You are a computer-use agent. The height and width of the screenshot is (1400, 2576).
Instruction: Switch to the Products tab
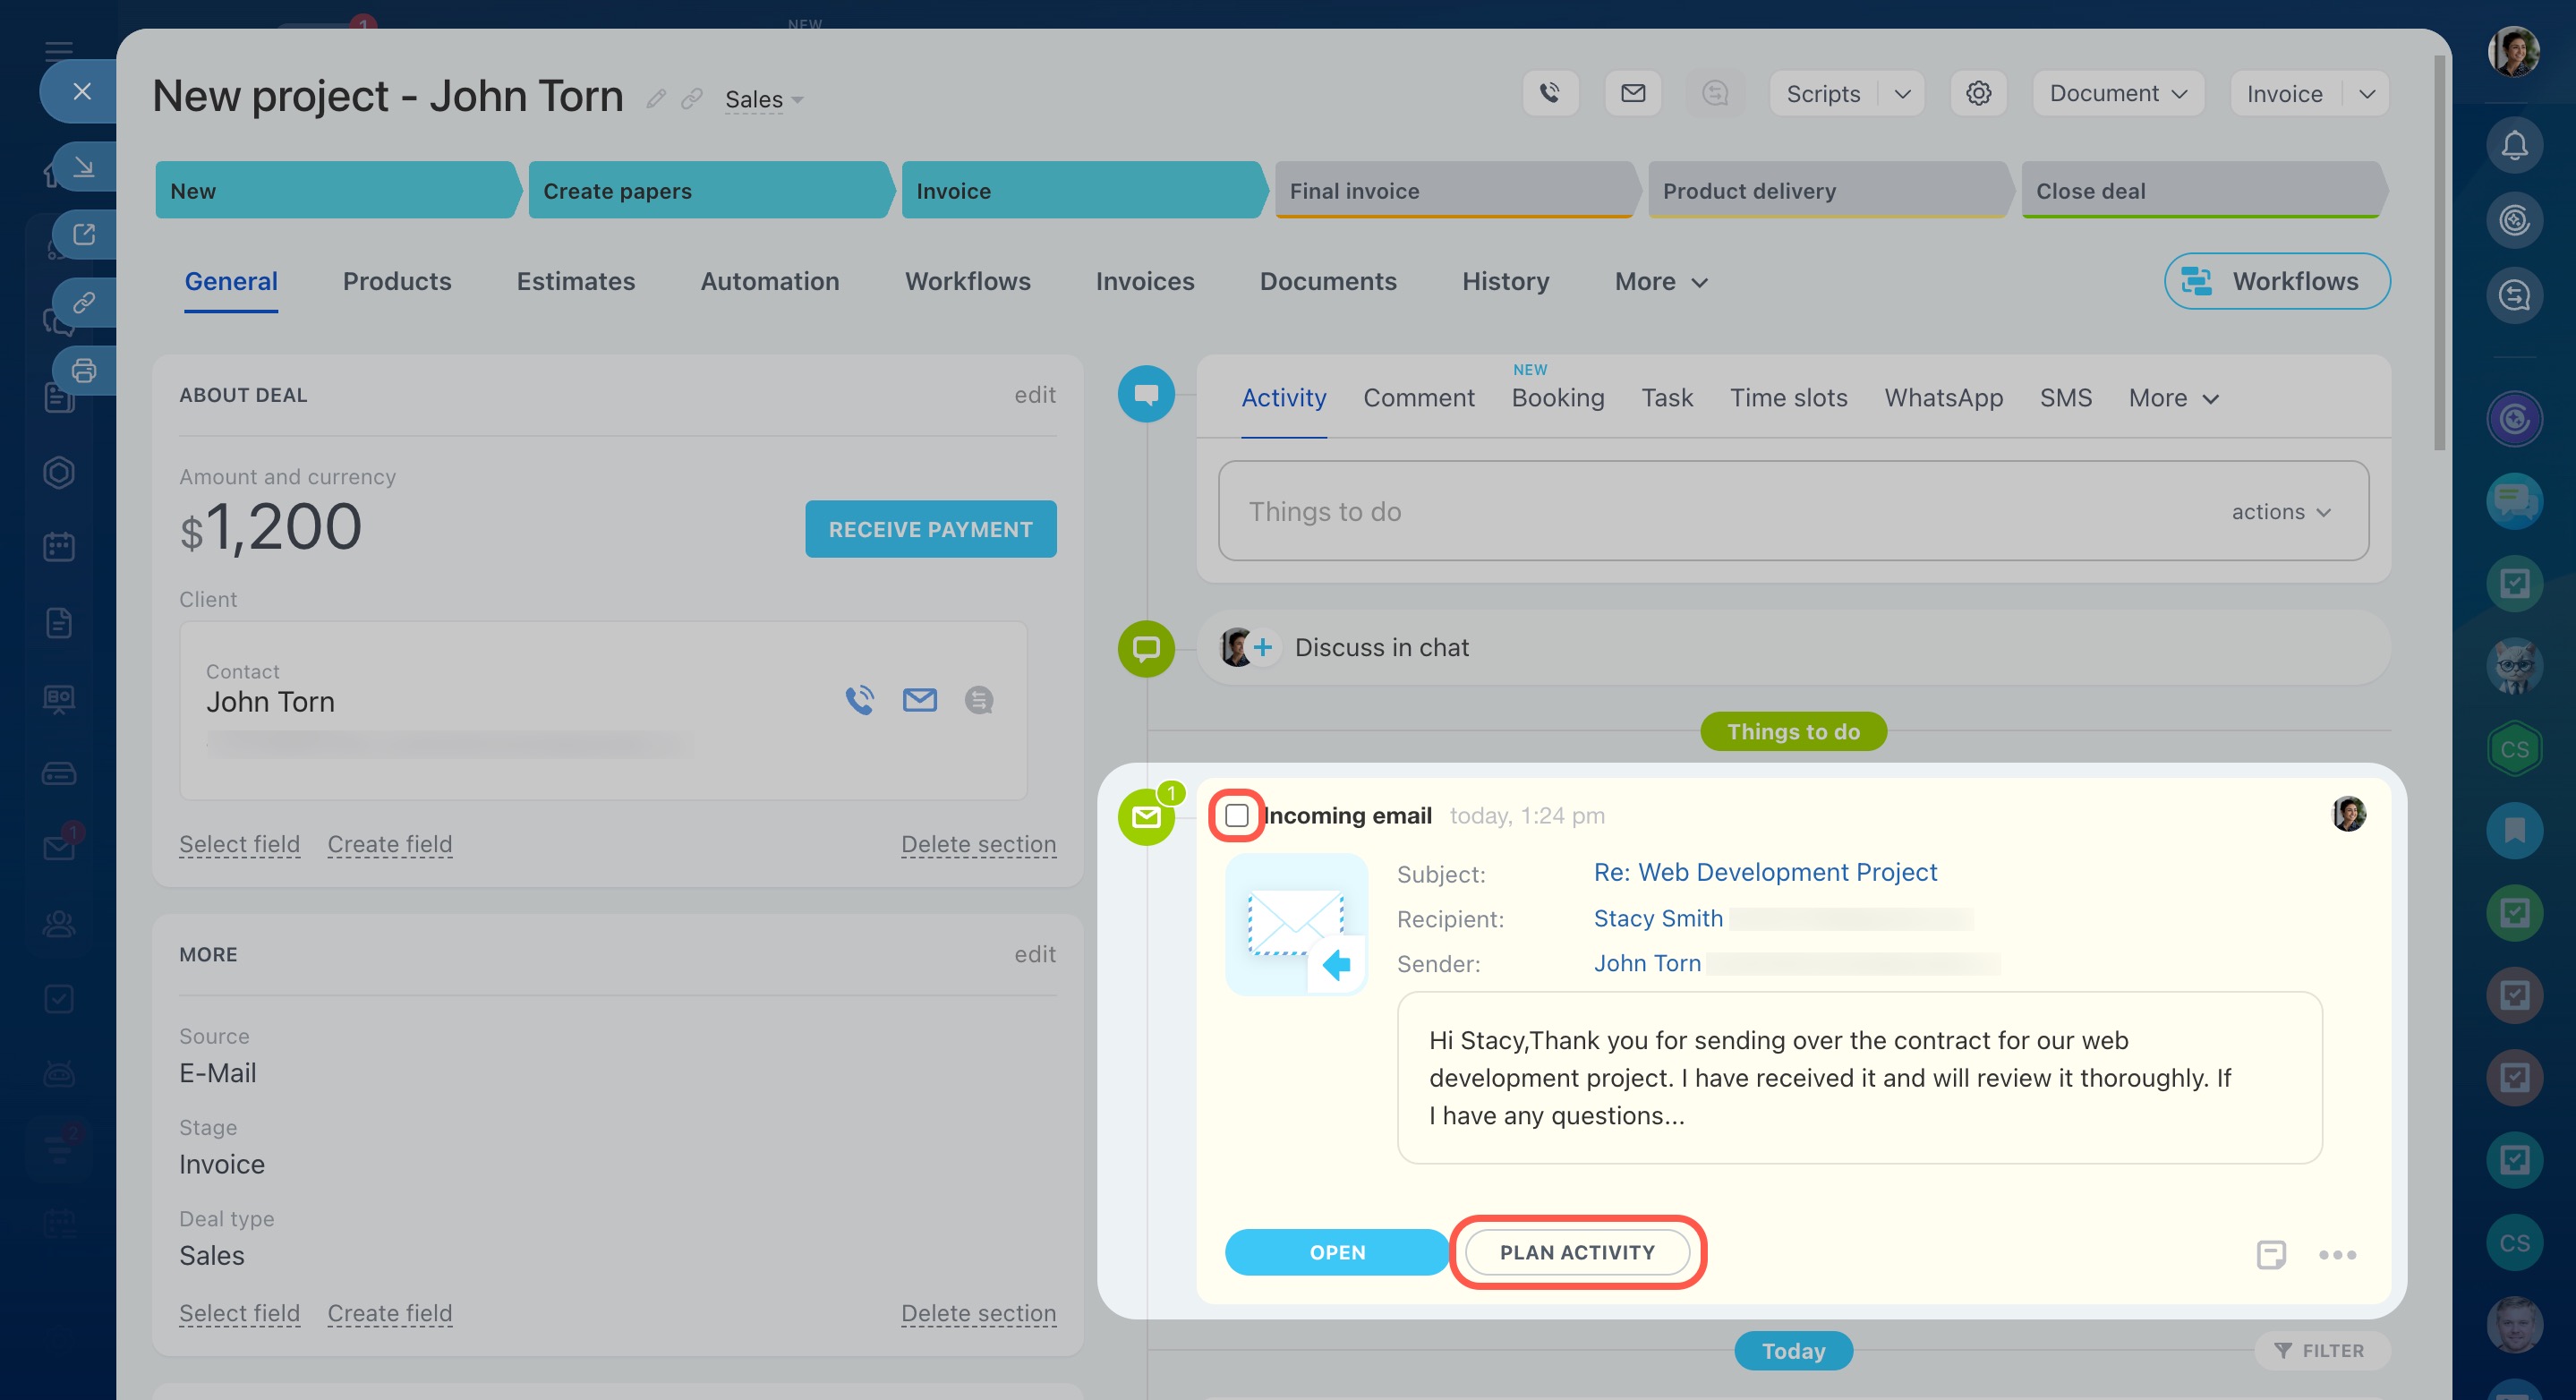pyautogui.click(x=397, y=281)
